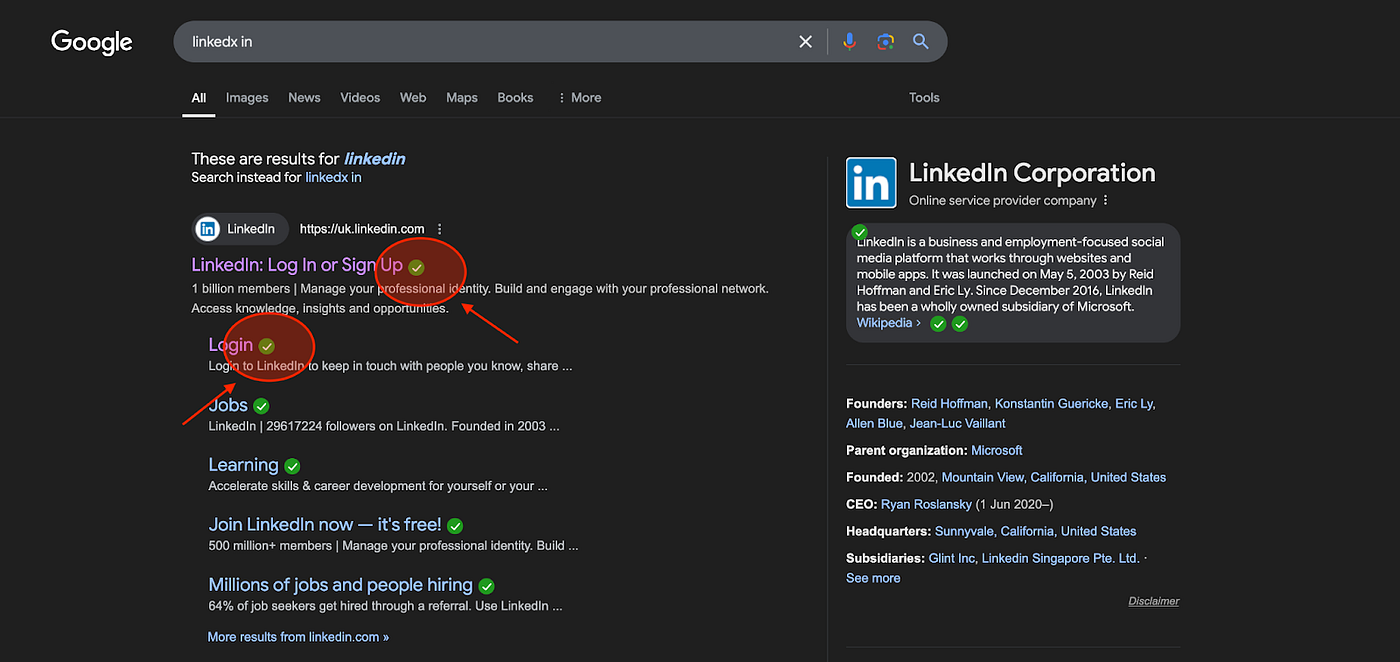
Task: Click Sunnyvale, California, United States link
Action: [x=1036, y=532]
